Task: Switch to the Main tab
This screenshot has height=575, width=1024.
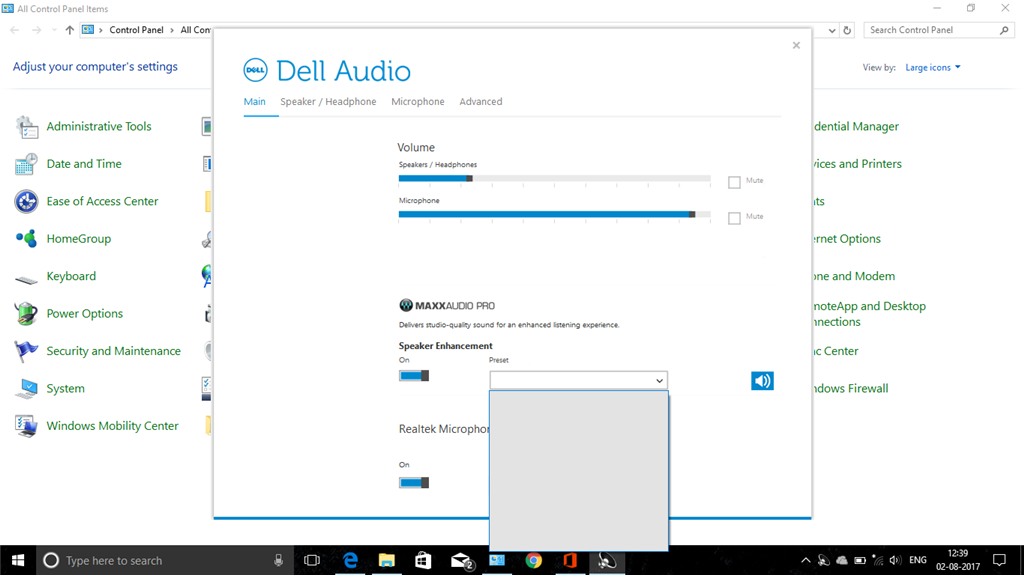Action: click(x=255, y=102)
